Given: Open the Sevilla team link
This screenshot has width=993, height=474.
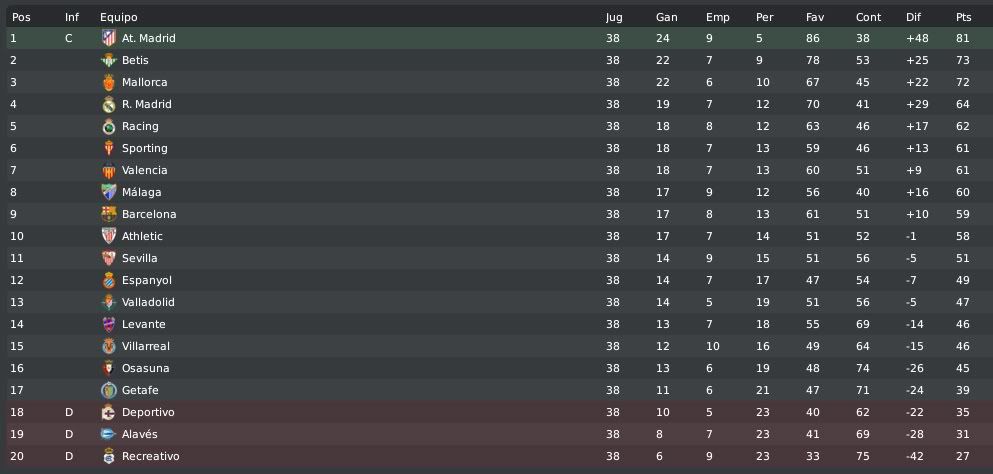Looking at the screenshot, I should pyautogui.click(x=139, y=259).
